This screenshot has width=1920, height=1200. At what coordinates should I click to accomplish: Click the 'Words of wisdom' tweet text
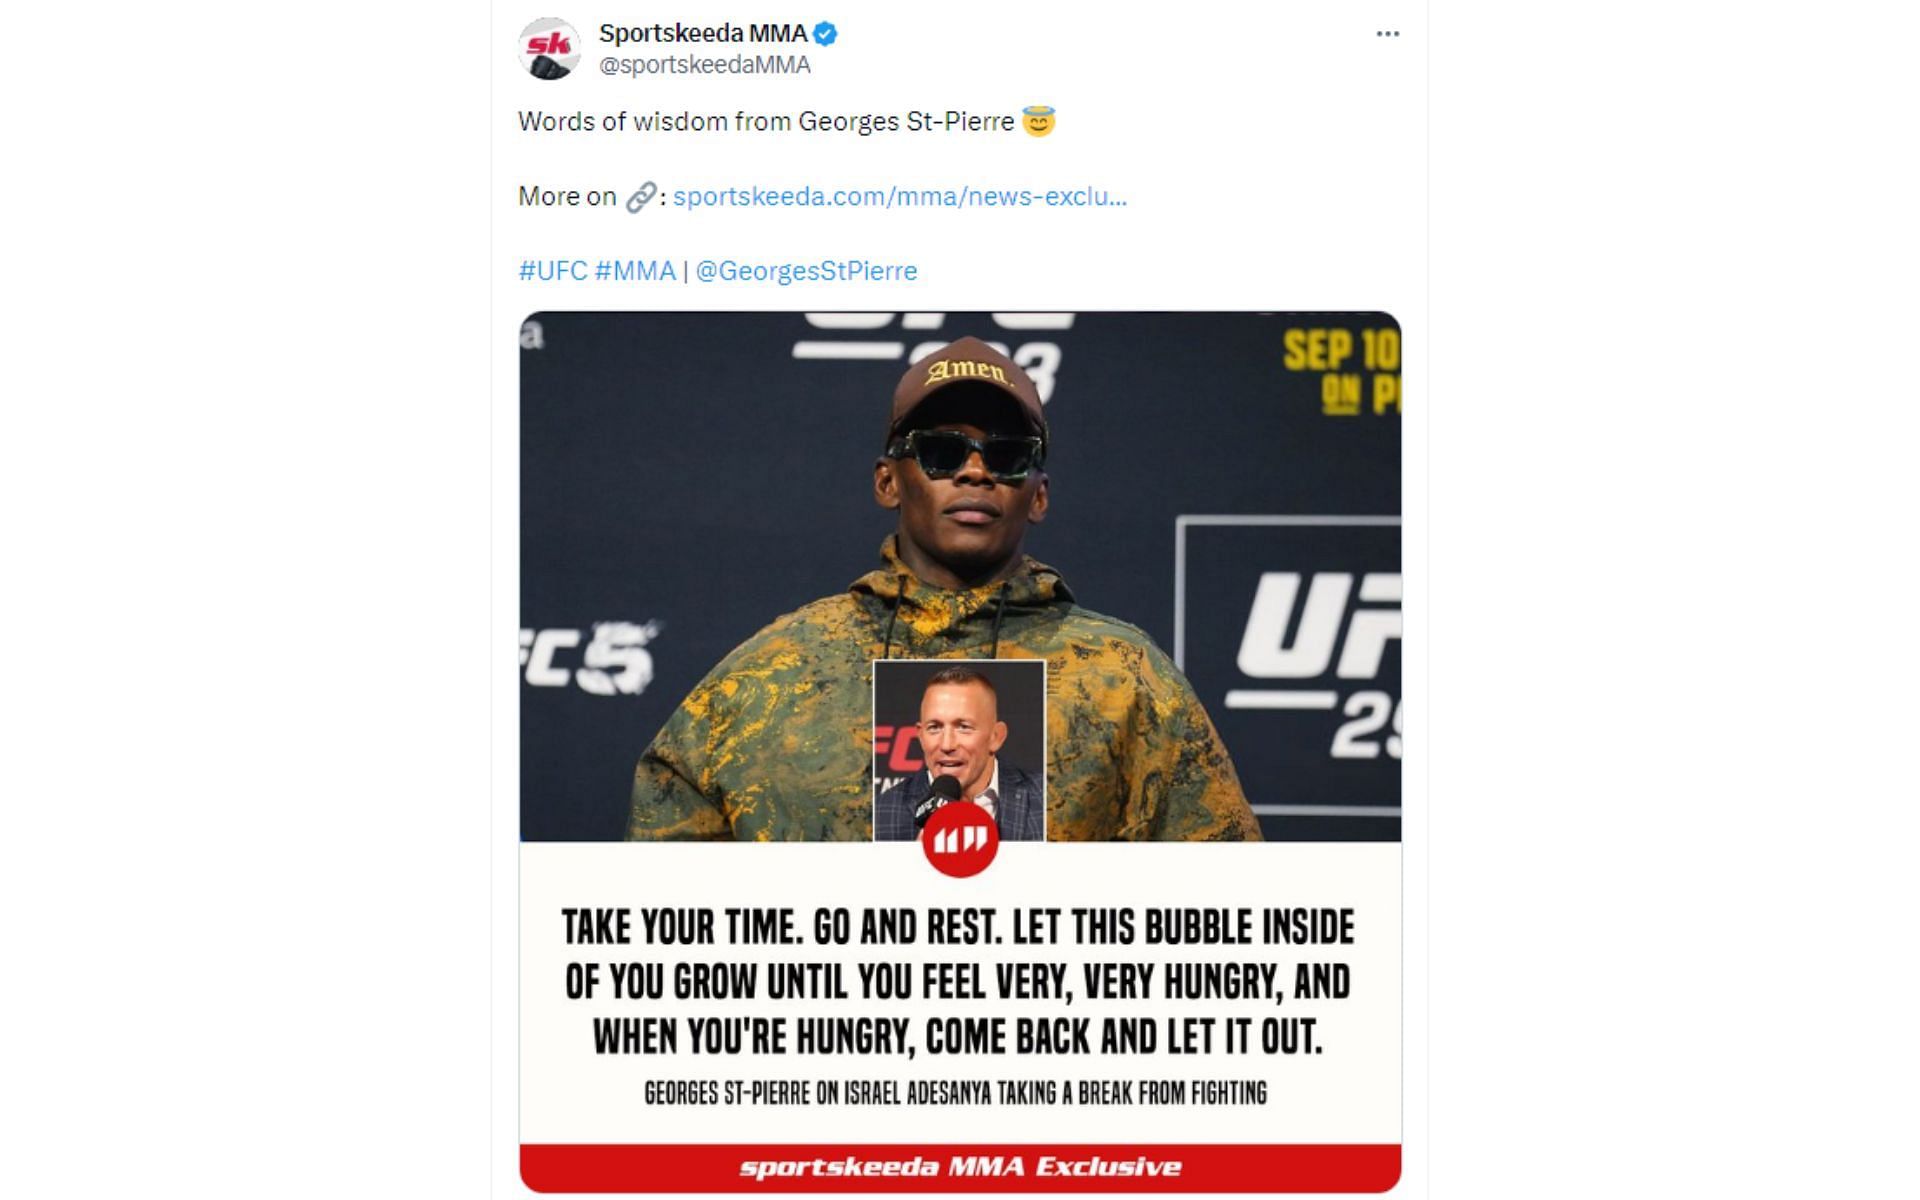[x=766, y=122]
